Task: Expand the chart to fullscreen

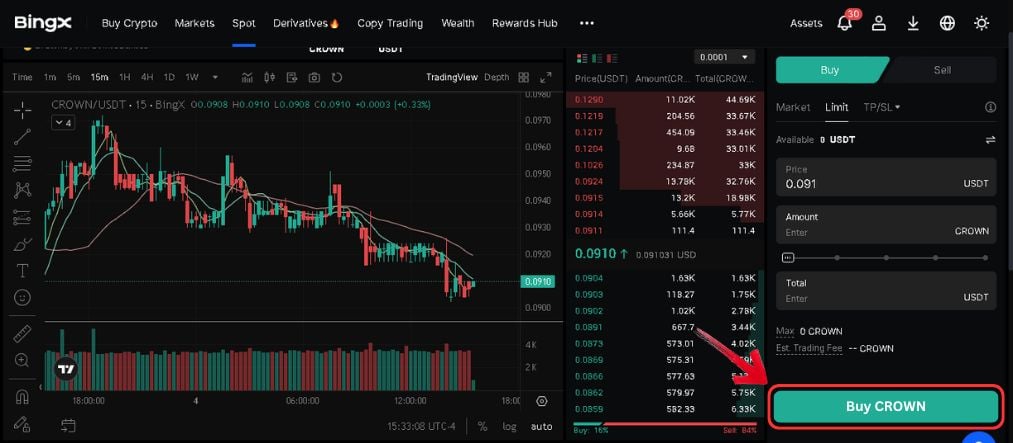Action: (x=546, y=77)
